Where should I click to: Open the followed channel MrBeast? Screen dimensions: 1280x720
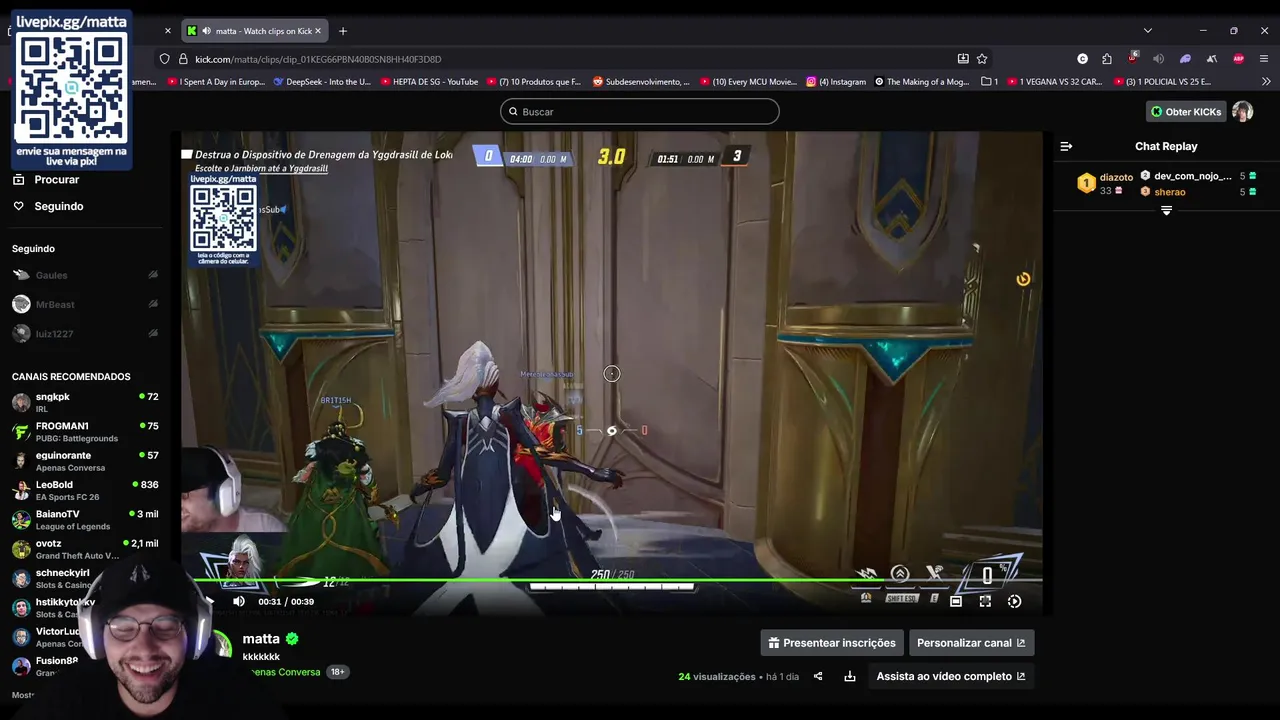coord(84,304)
